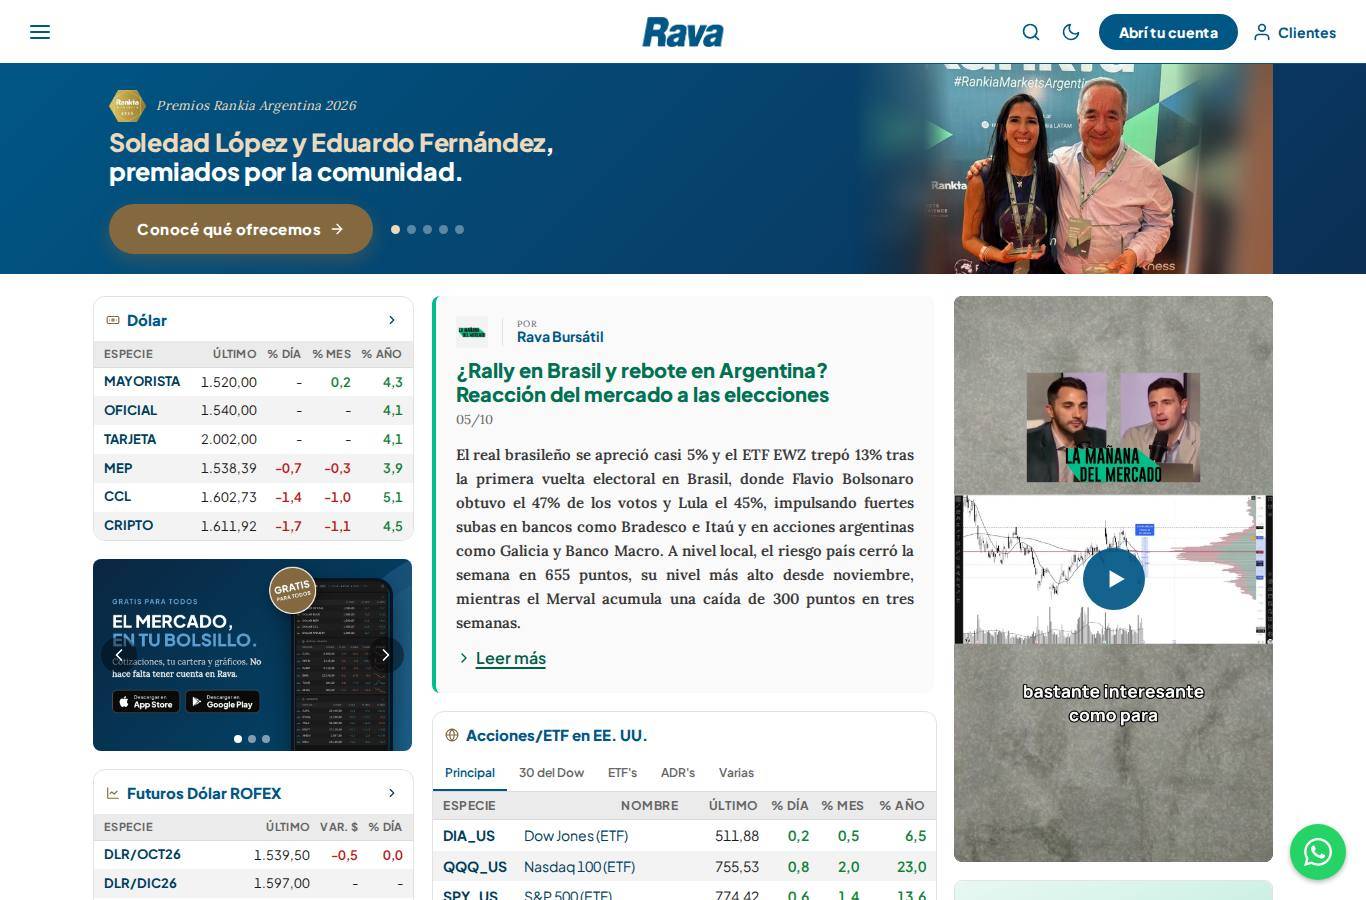Open the Leer más link

click(x=511, y=658)
